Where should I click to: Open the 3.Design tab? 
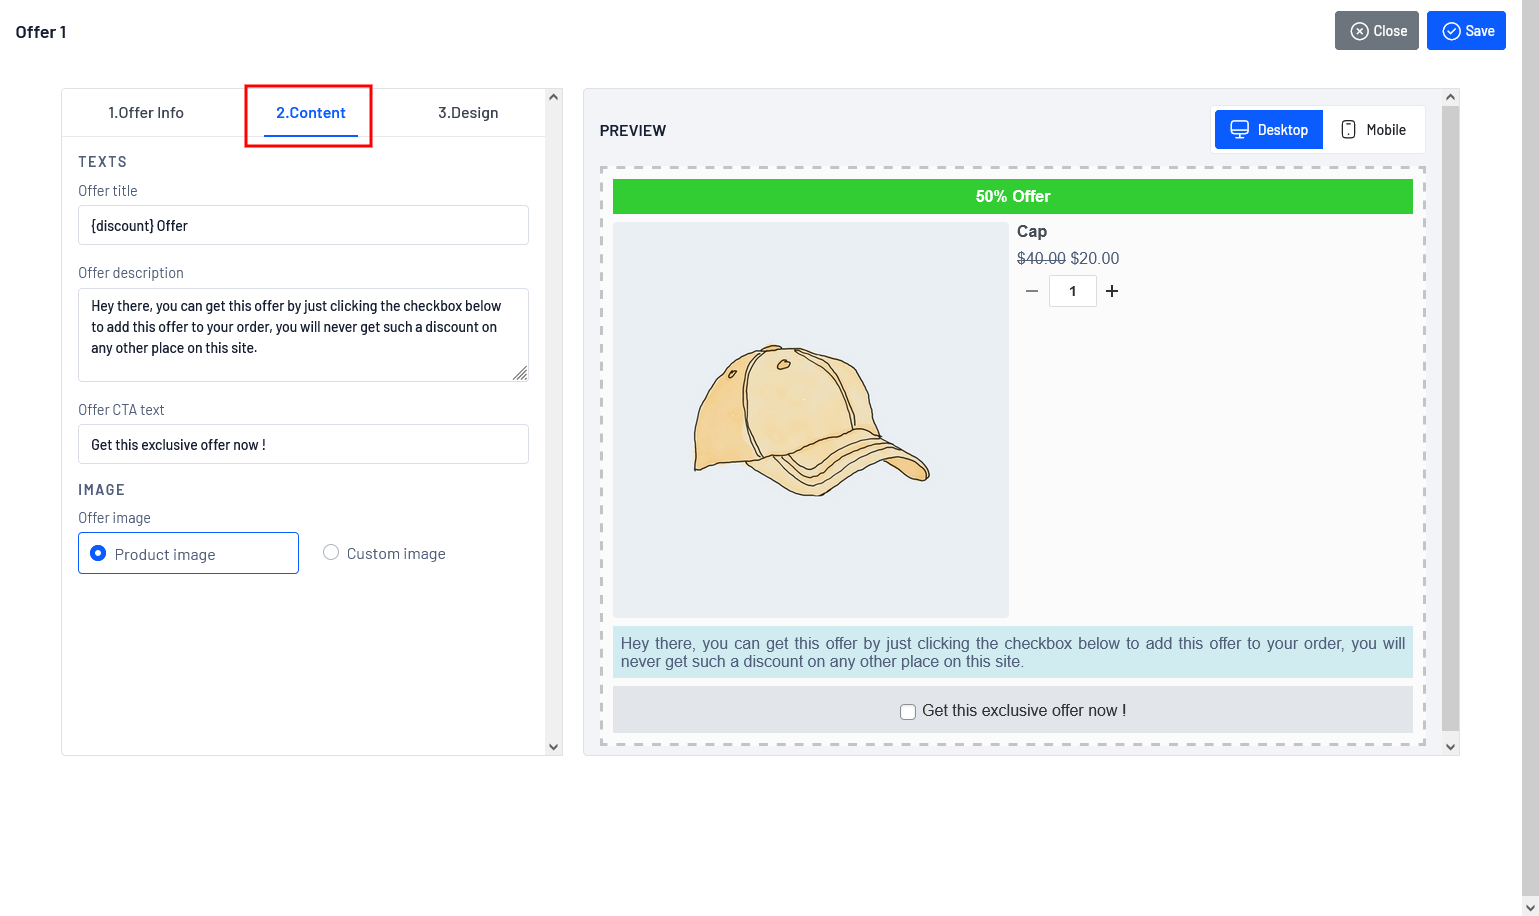coord(468,113)
